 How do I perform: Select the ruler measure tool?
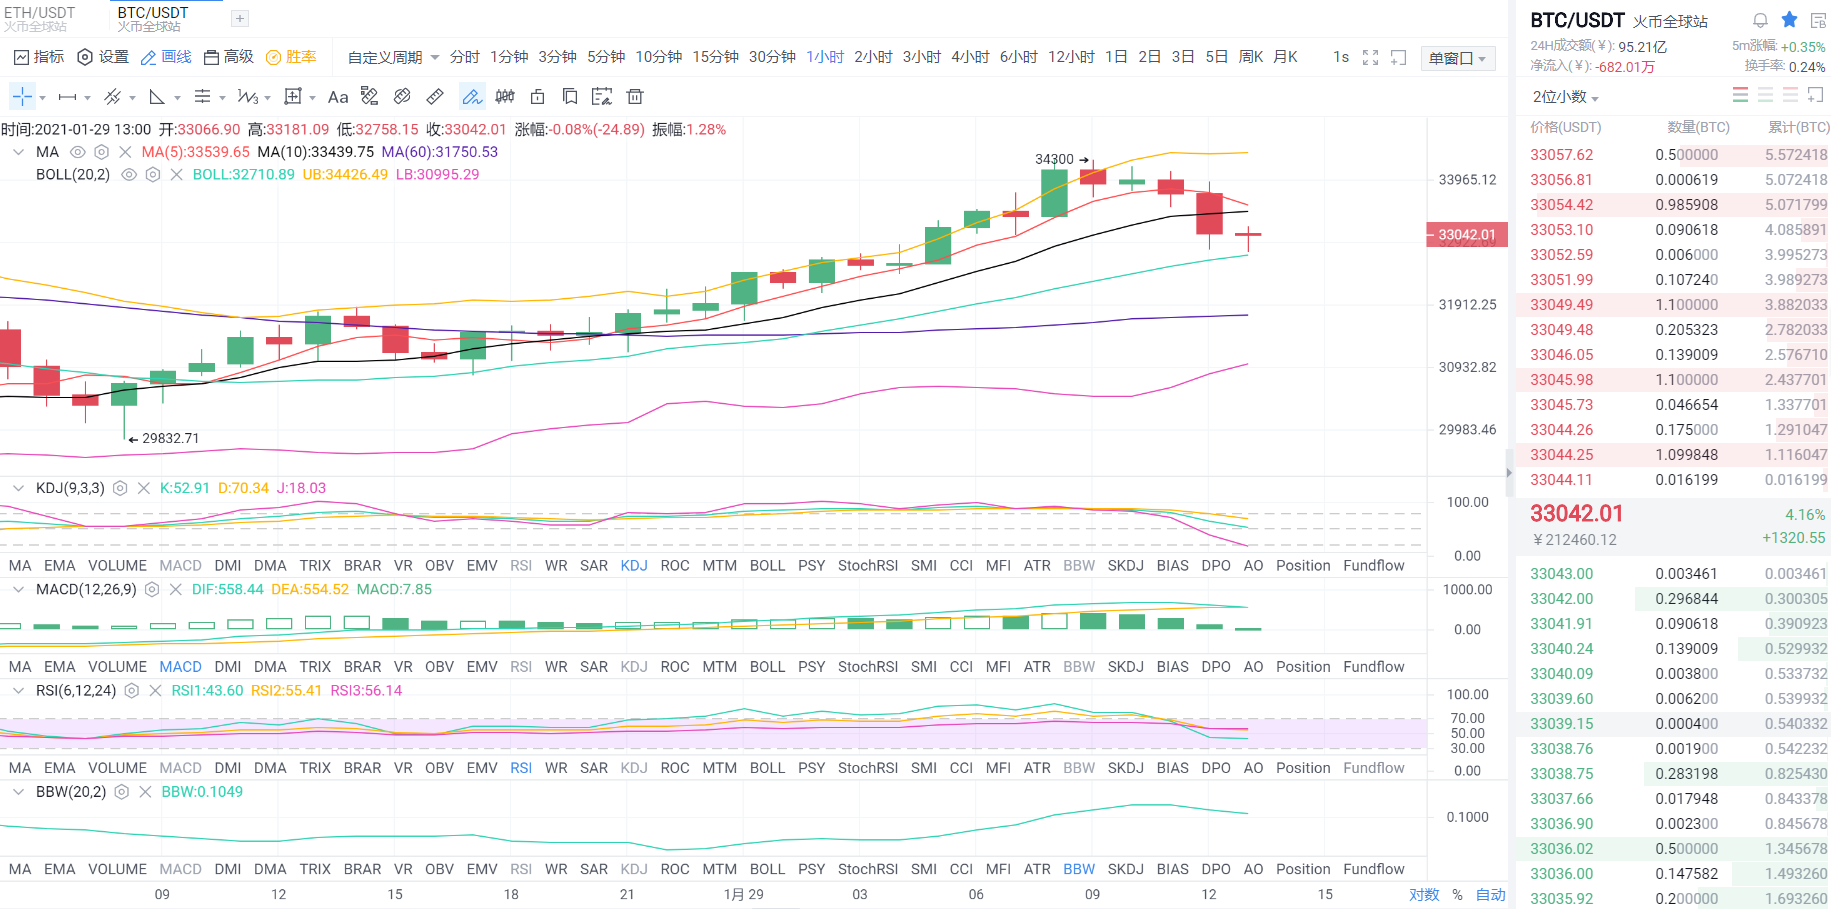[435, 96]
